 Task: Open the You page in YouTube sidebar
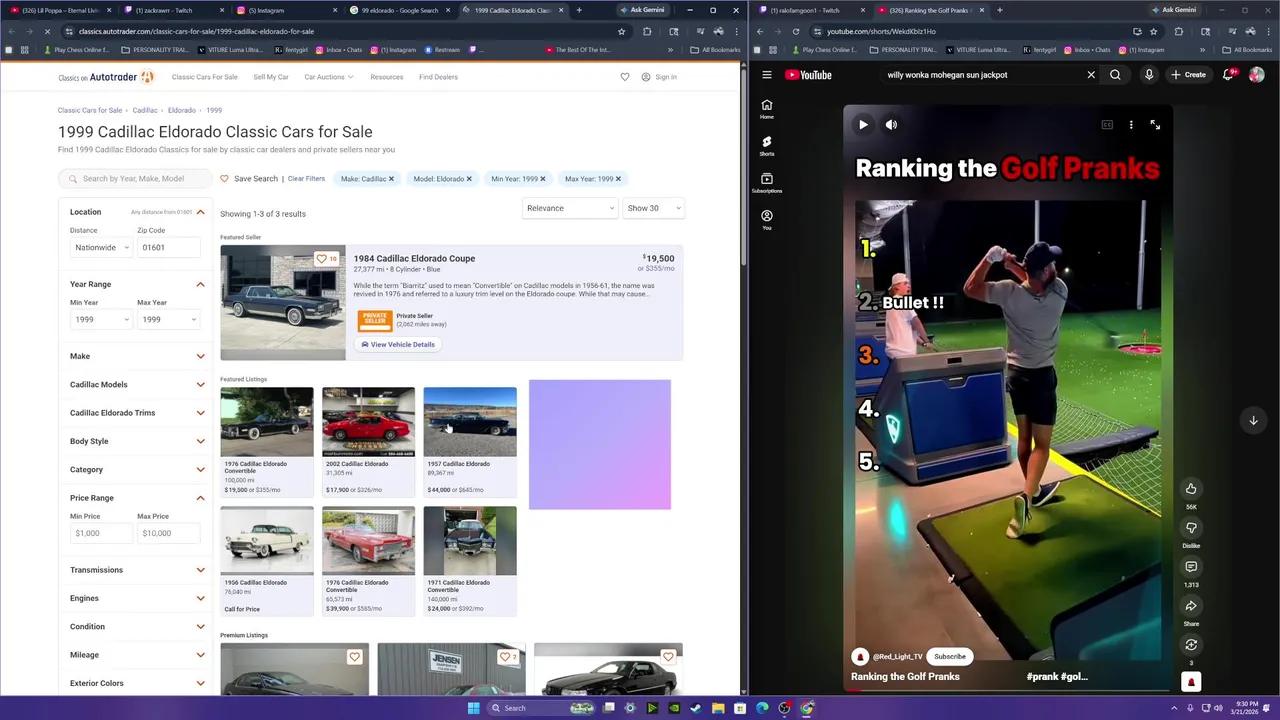point(767,220)
